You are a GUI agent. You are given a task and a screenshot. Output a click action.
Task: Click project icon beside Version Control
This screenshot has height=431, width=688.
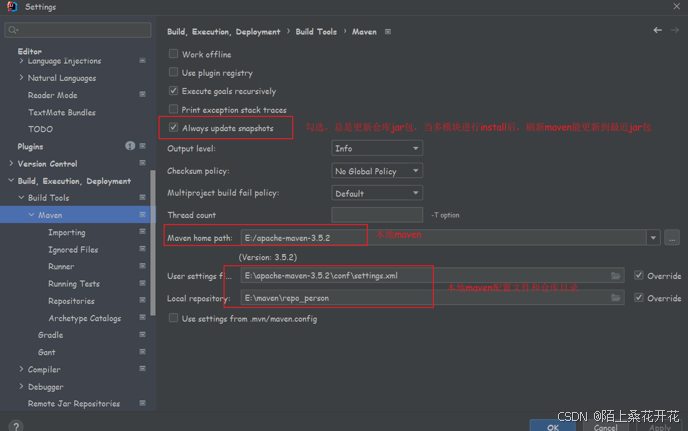pyautogui.click(x=143, y=163)
